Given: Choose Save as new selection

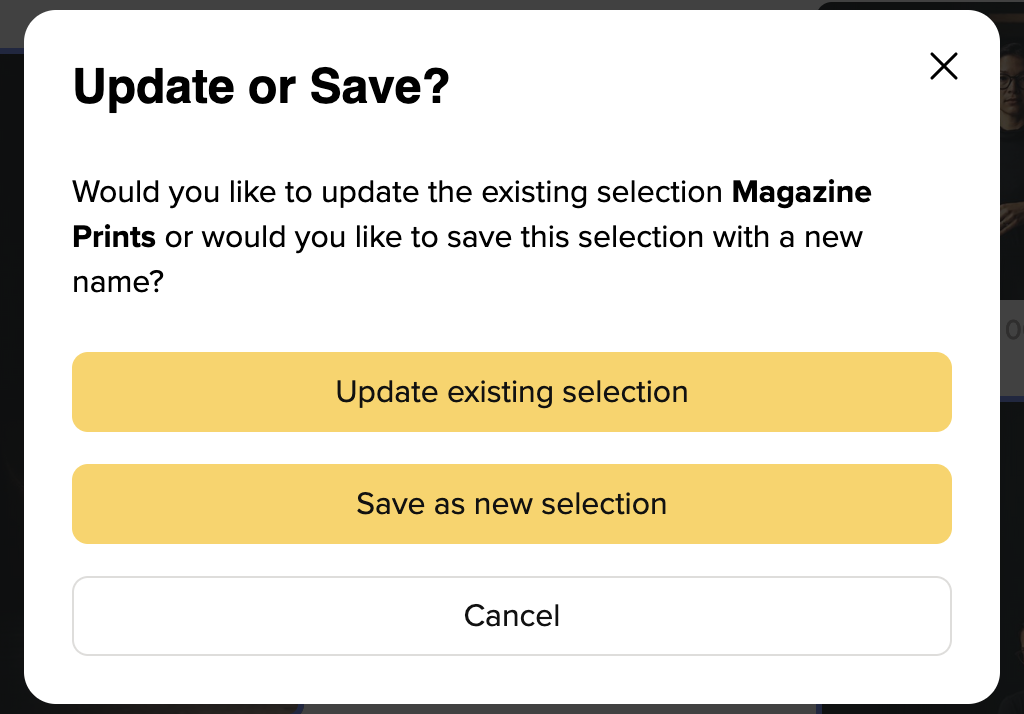Looking at the screenshot, I should point(511,504).
